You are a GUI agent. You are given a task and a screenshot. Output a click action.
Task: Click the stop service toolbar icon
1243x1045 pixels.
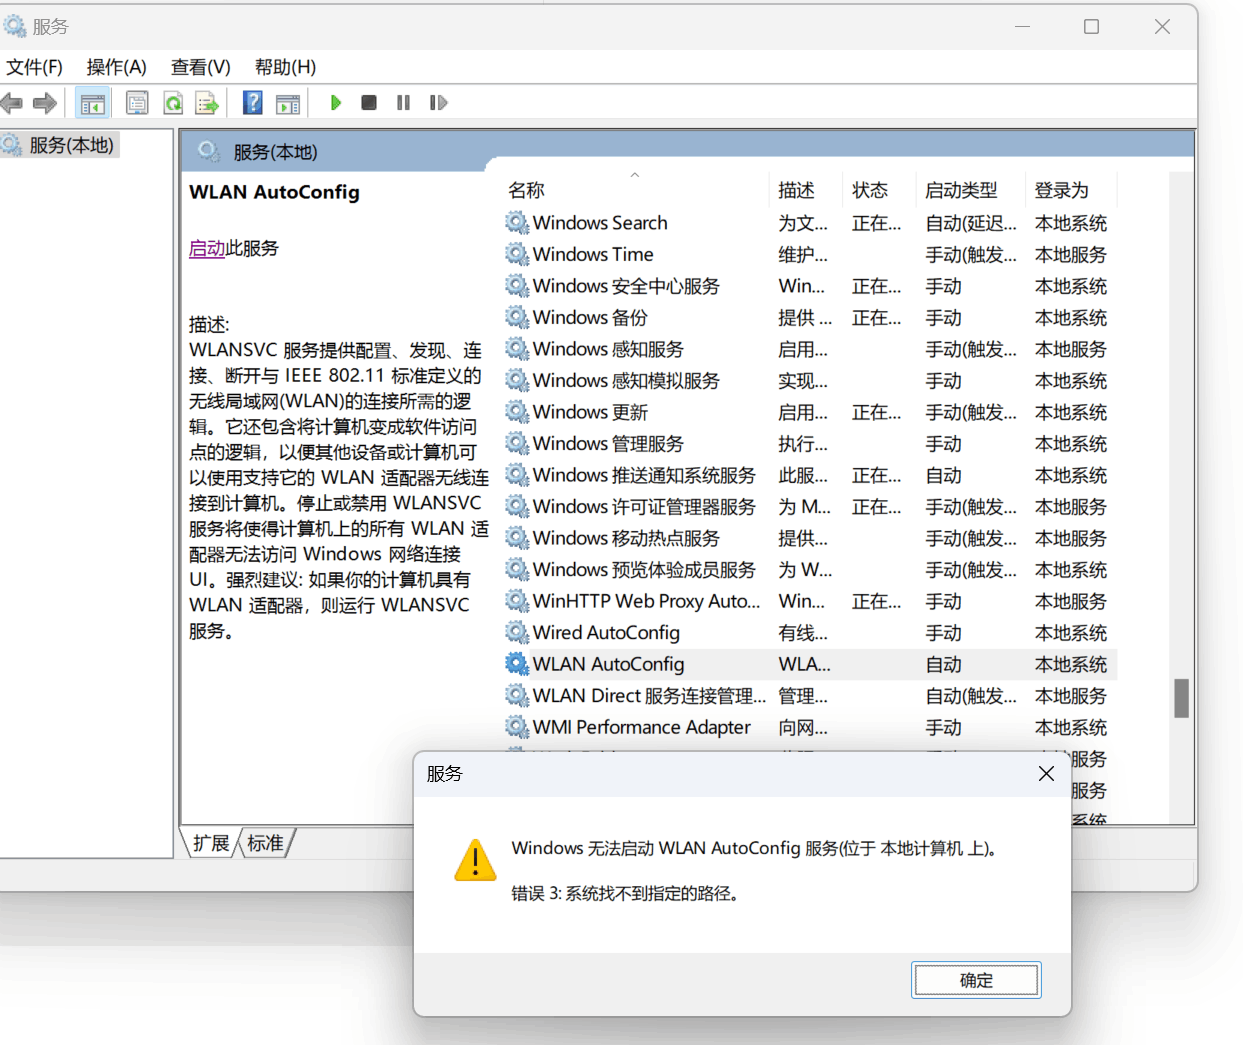[369, 103]
